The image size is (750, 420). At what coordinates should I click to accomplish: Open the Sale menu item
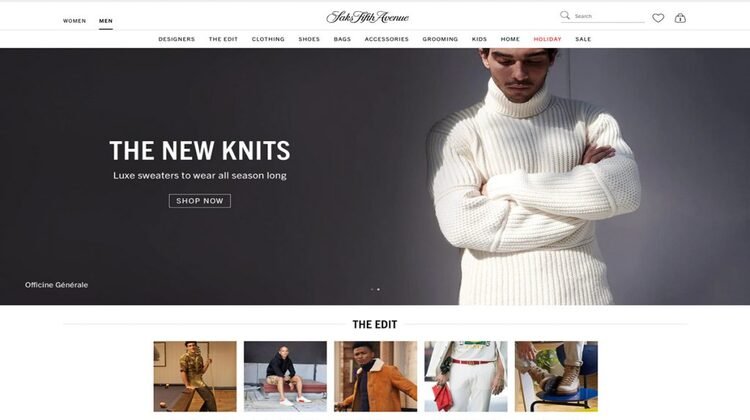[x=583, y=39]
